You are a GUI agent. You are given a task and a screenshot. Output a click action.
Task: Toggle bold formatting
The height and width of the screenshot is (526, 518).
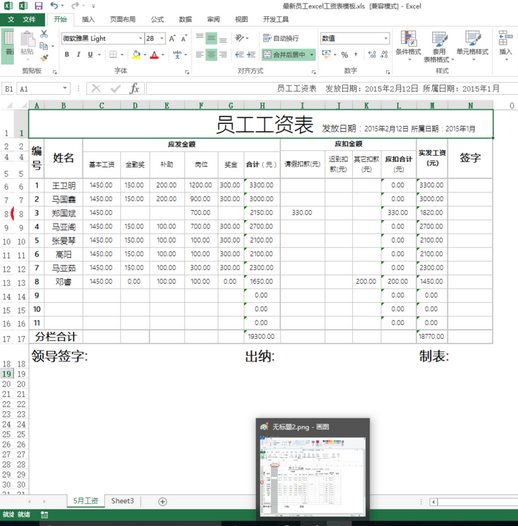[x=67, y=54]
